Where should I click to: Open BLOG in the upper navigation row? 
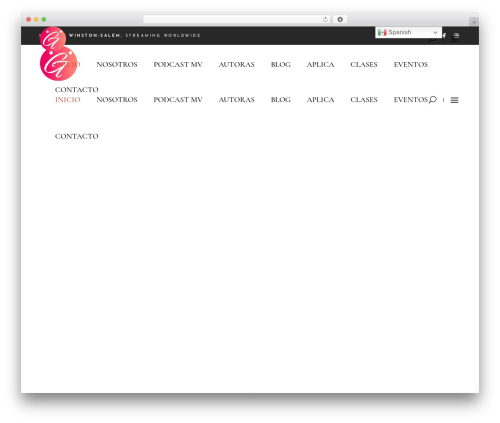[281, 64]
